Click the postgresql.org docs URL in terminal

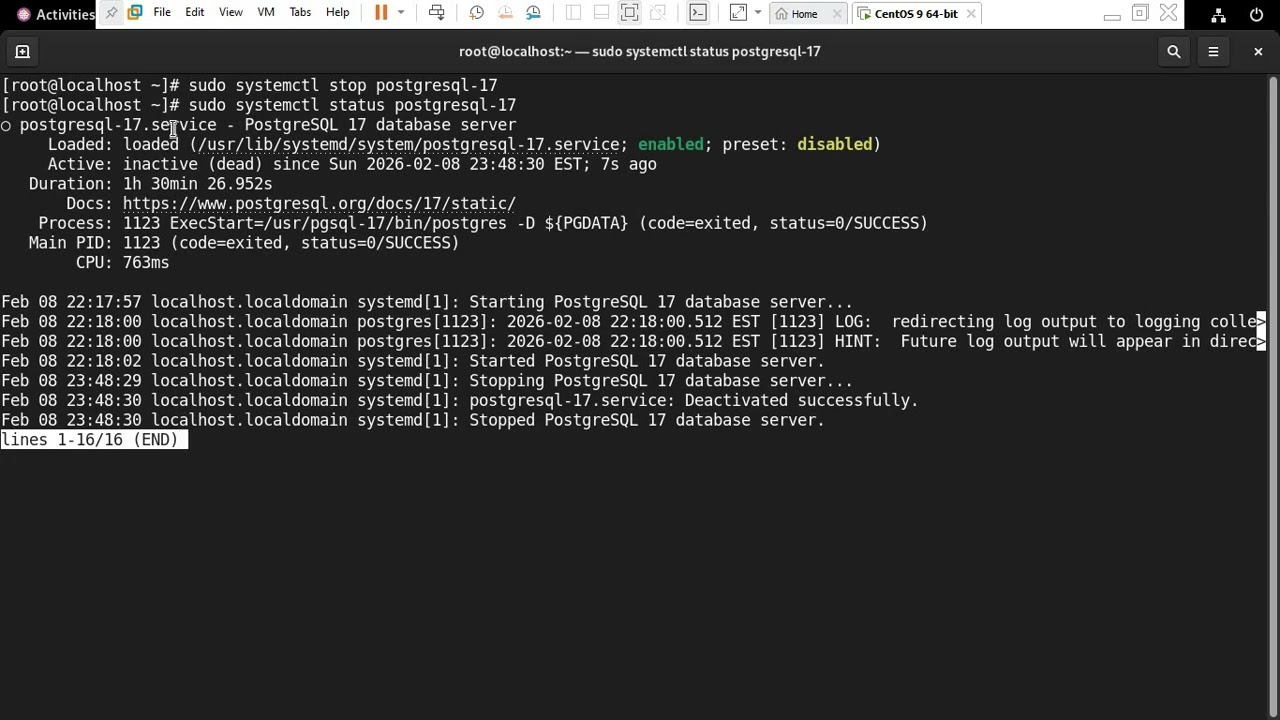(x=319, y=203)
